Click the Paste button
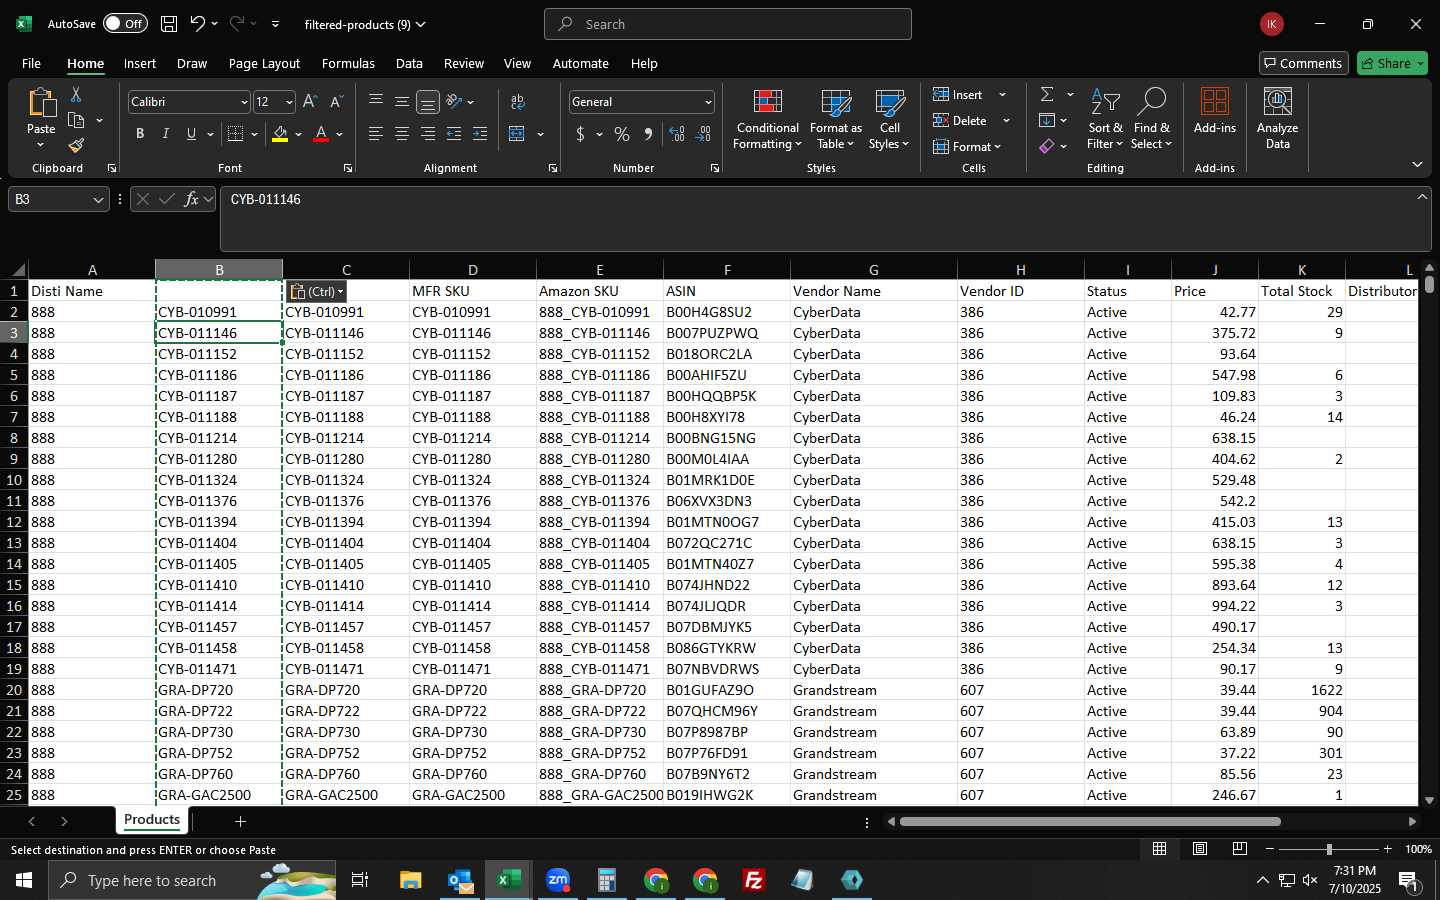The width and height of the screenshot is (1440, 900). coord(41,118)
